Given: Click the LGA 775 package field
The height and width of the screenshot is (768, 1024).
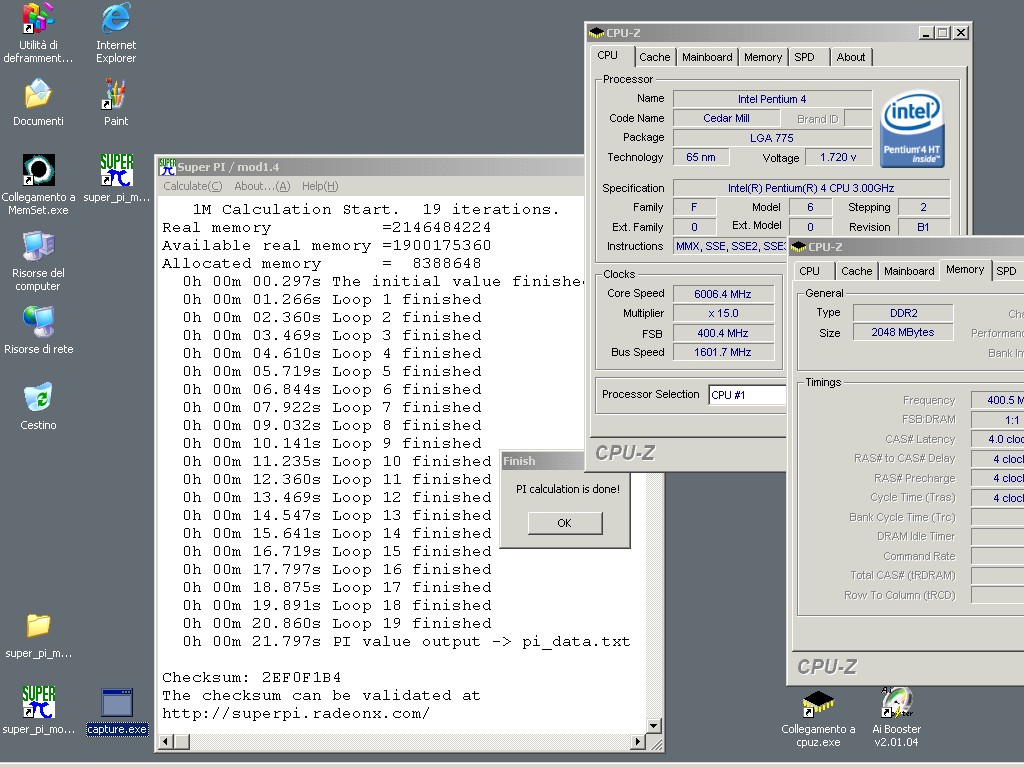Looking at the screenshot, I should point(772,138).
